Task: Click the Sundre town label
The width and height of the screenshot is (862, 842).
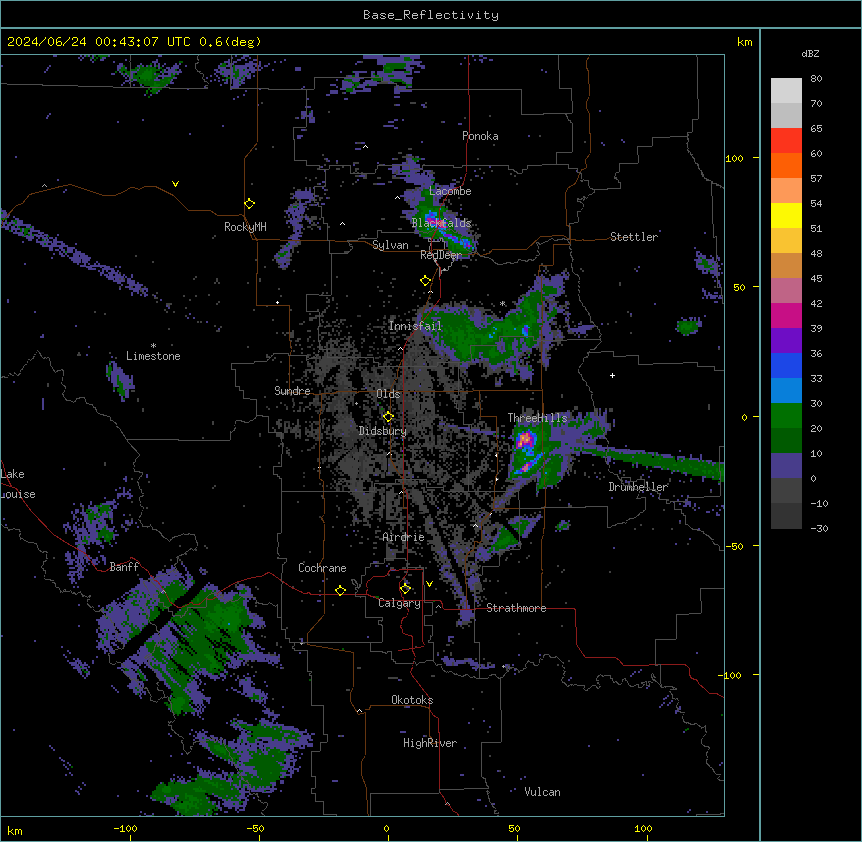Action: click(292, 391)
